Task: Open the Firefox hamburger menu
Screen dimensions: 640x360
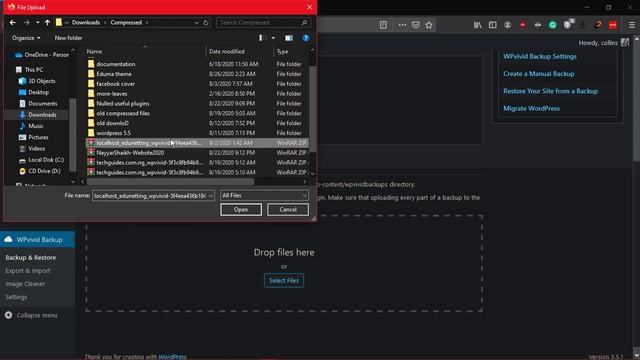Action: pos(631,25)
